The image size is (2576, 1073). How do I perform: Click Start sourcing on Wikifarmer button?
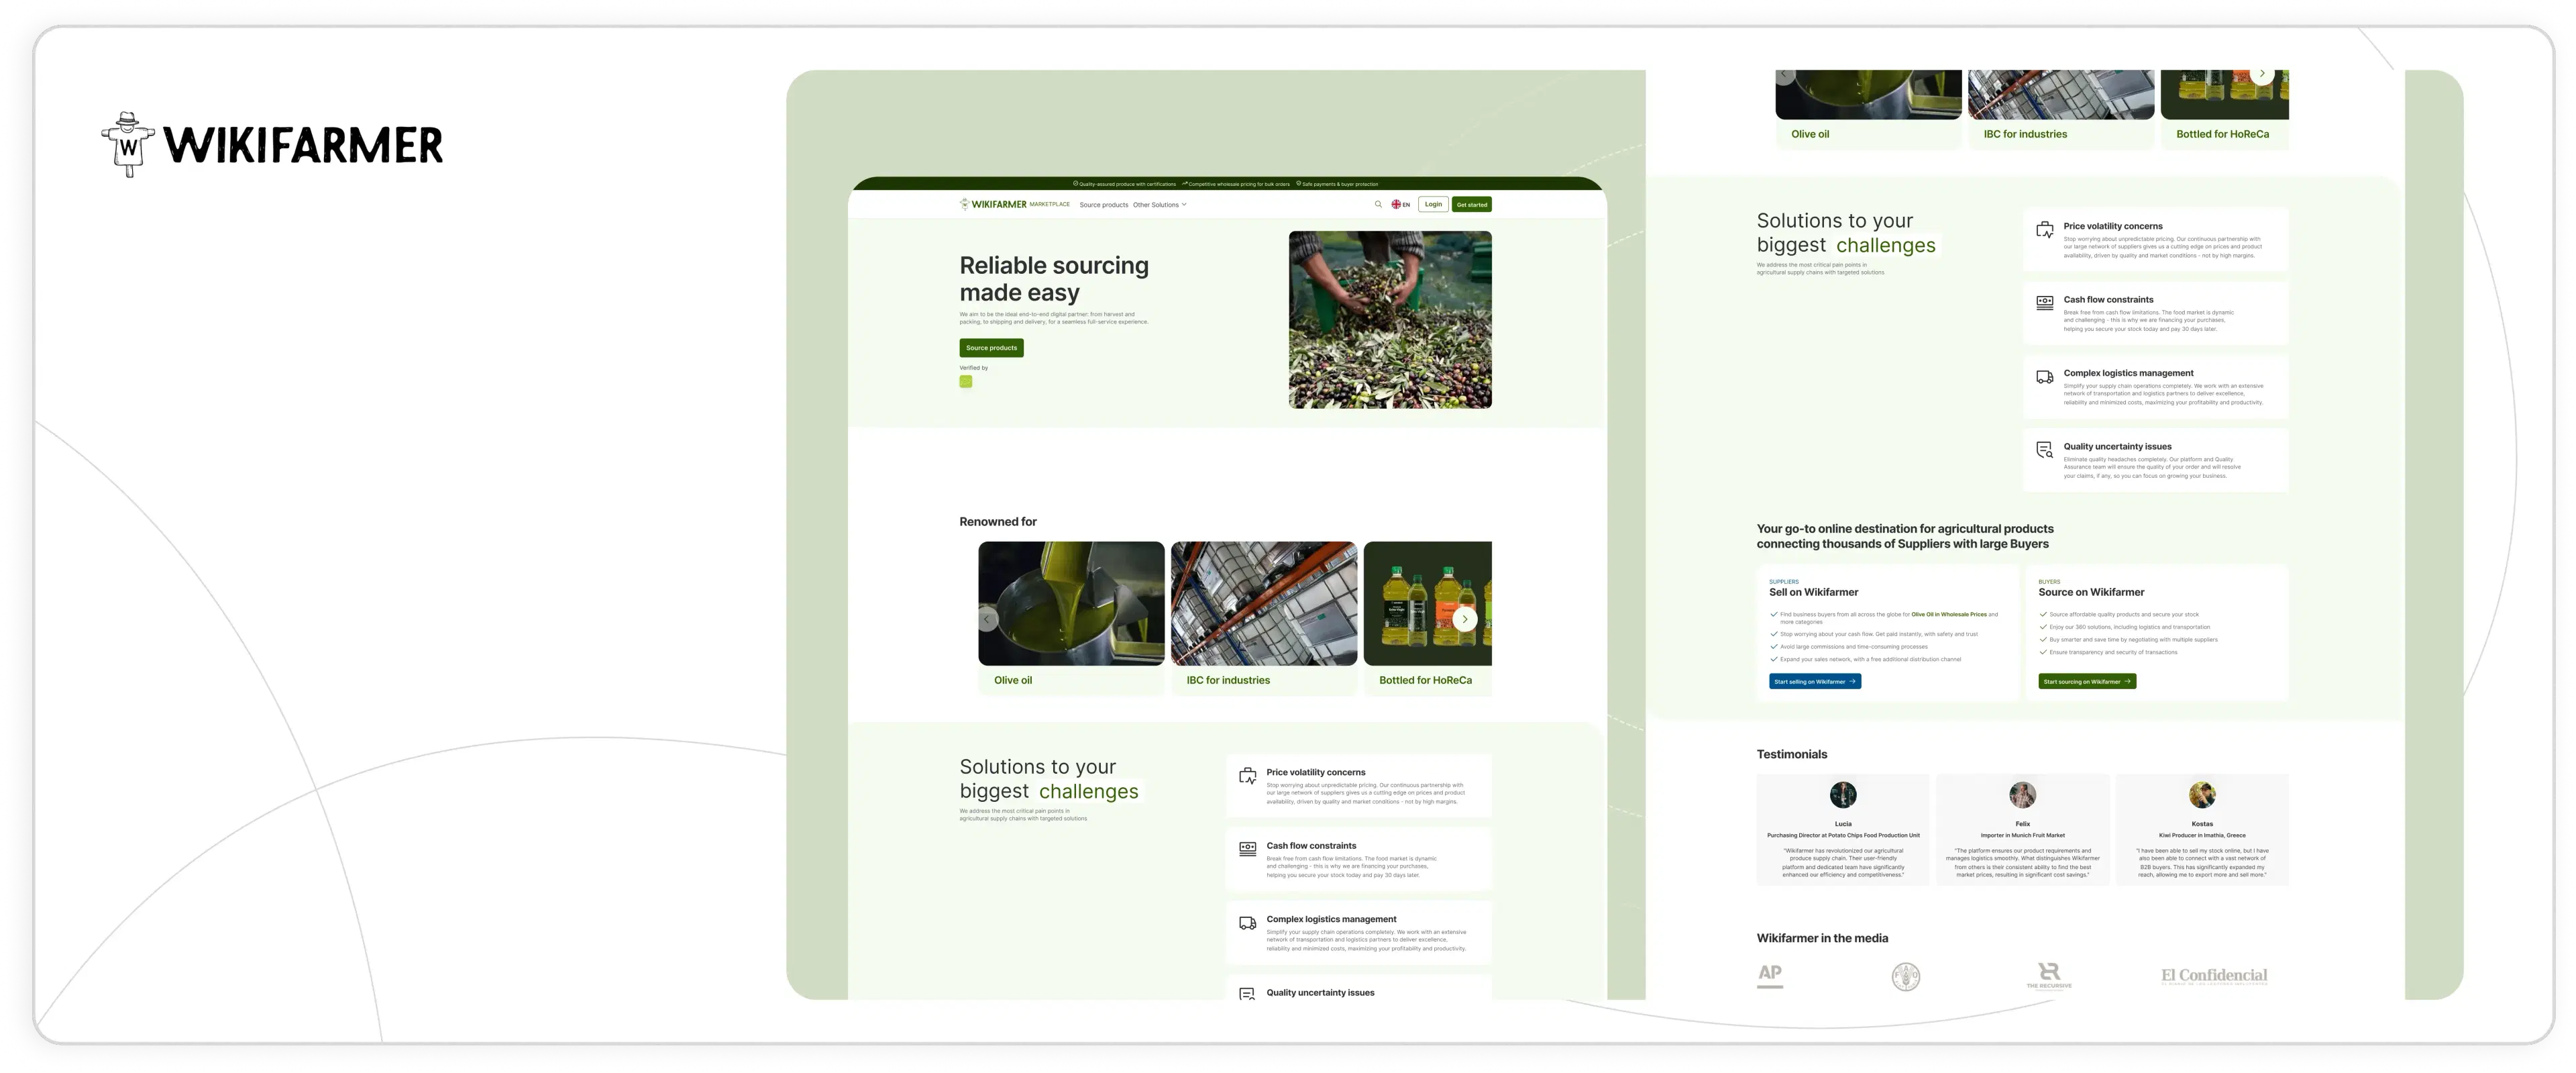pos(2087,681)
